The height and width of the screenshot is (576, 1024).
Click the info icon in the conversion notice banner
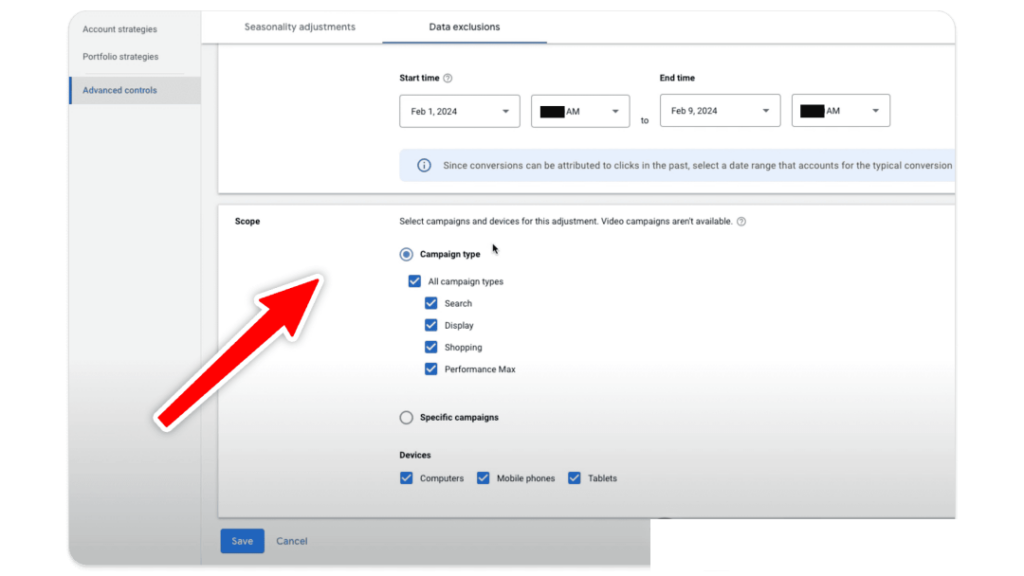425,165
